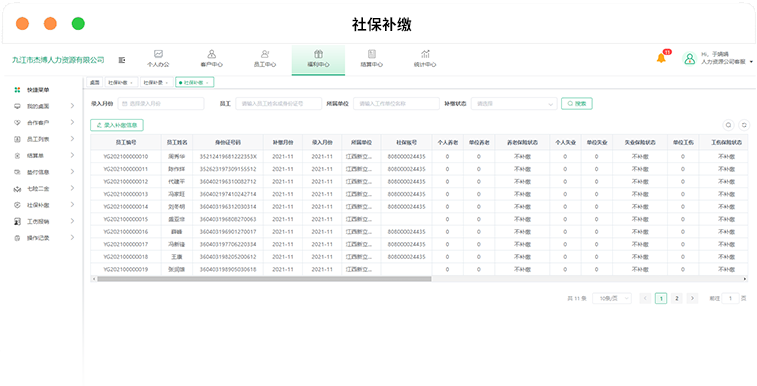757x386 pixels.
Task: Click the 垫付信息 icon in sidebar
Action: tap(17, 172)
